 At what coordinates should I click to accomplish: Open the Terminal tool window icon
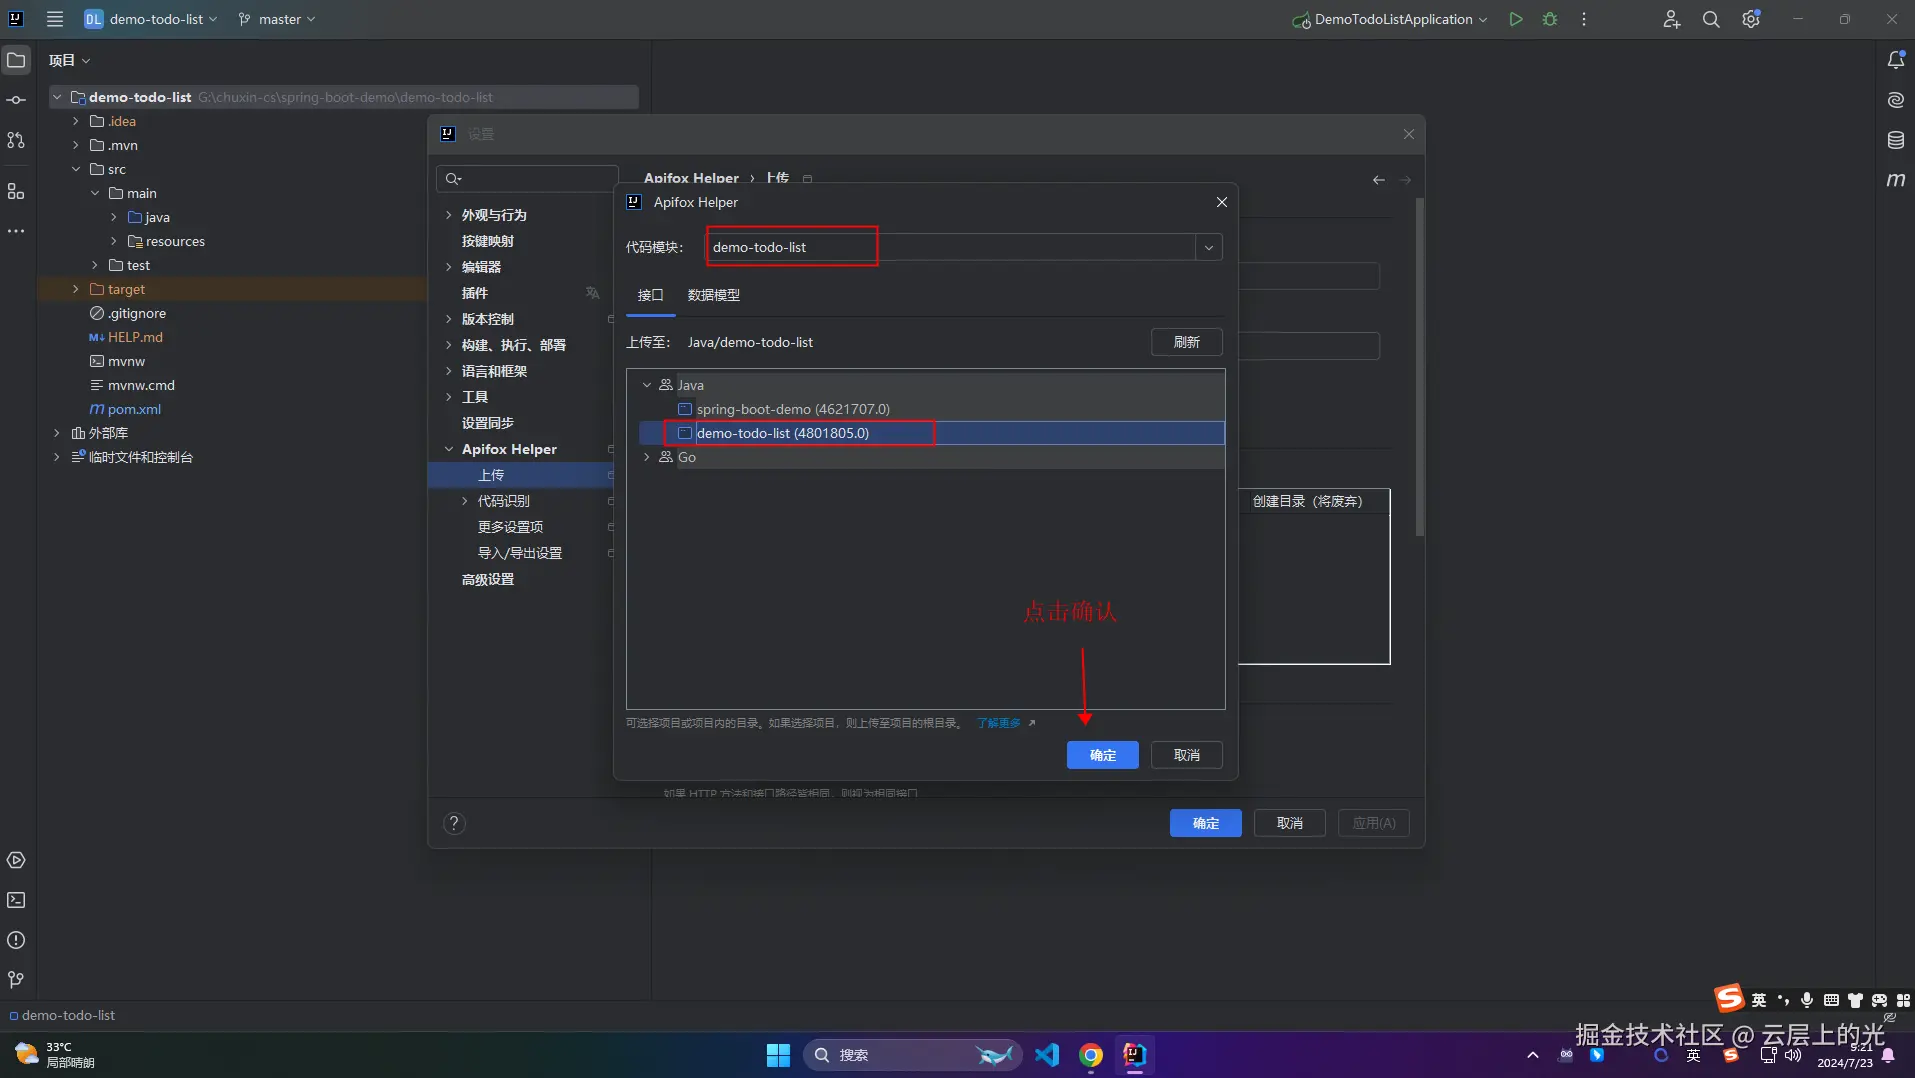point(16,900)
